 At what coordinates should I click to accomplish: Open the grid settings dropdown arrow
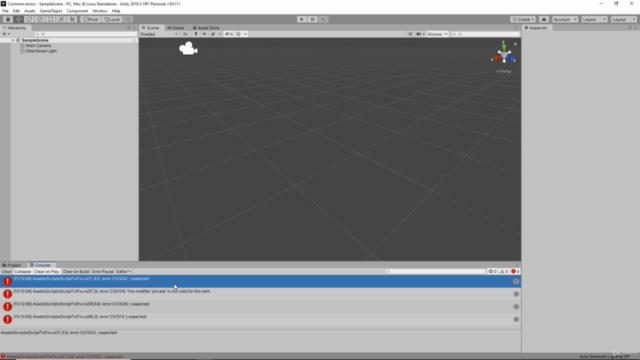245,34
